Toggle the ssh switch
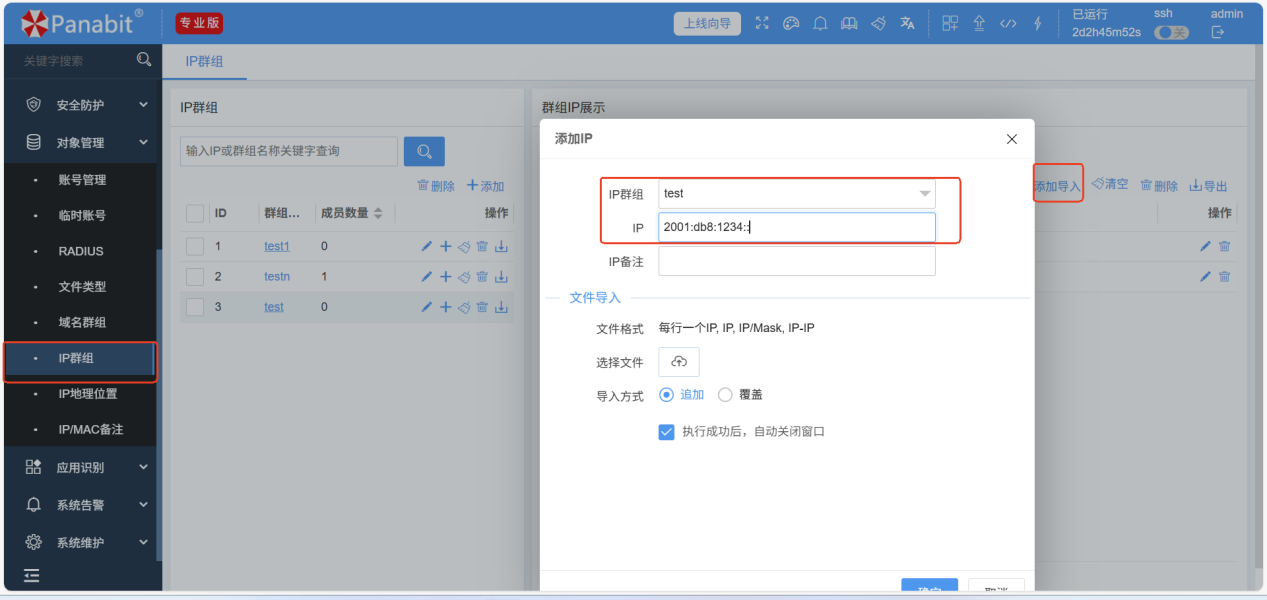Viewport: 1267px width, 600px height. 1171,33
